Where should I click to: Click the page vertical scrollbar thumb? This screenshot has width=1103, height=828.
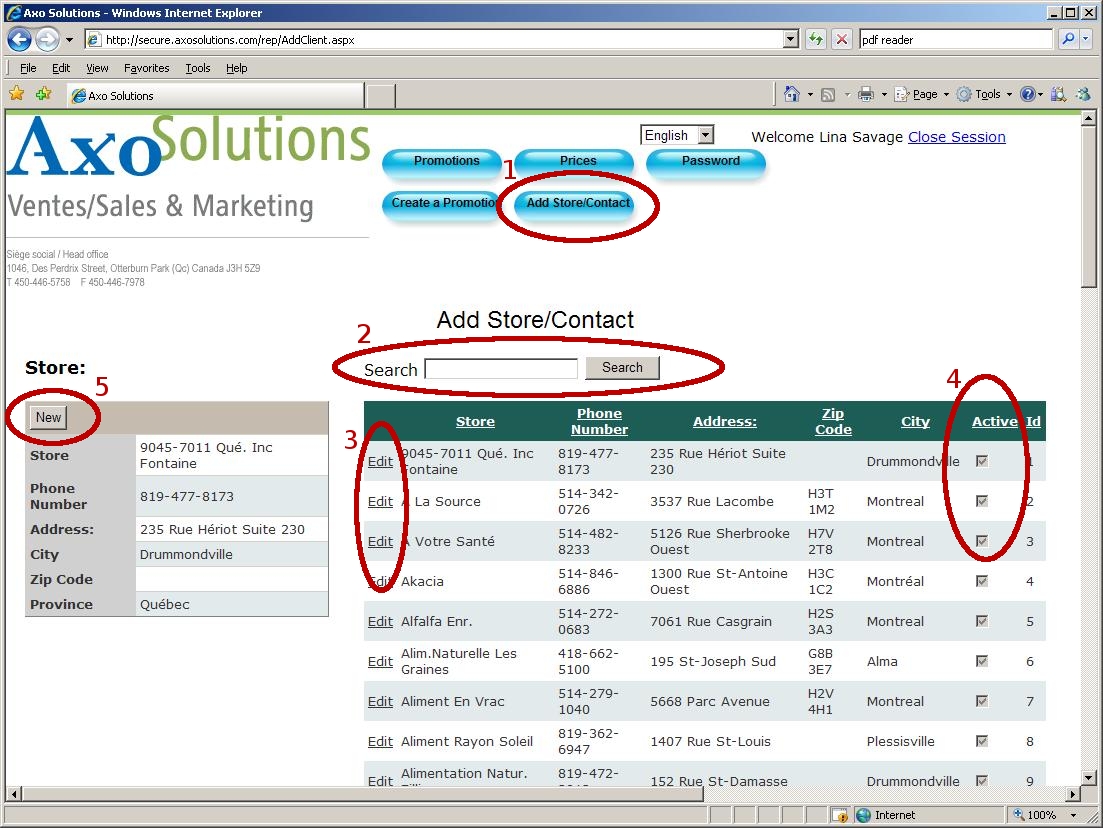[1088, 208]
